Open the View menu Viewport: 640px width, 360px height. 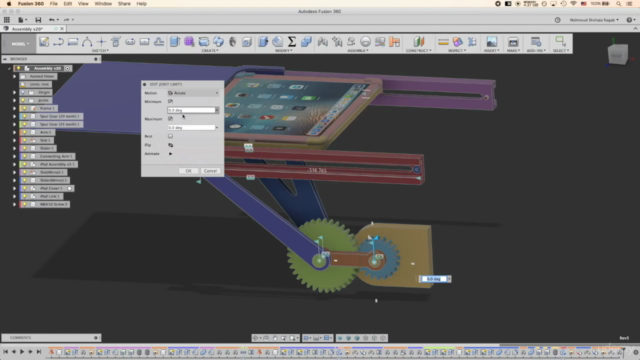pos(83,4)
